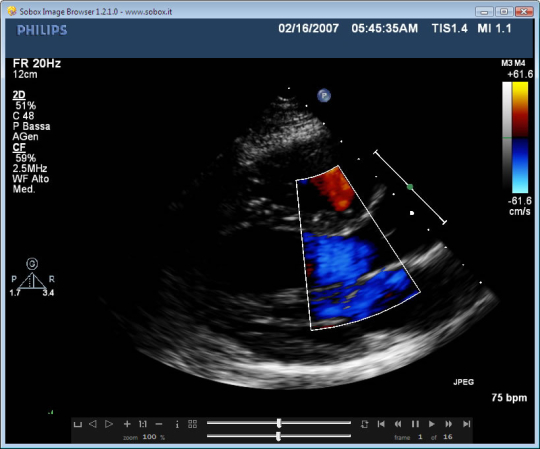The height and width of the screenshot is (449, 540).
Task: Jump to first frame
Action: click(x=381, y=424)
